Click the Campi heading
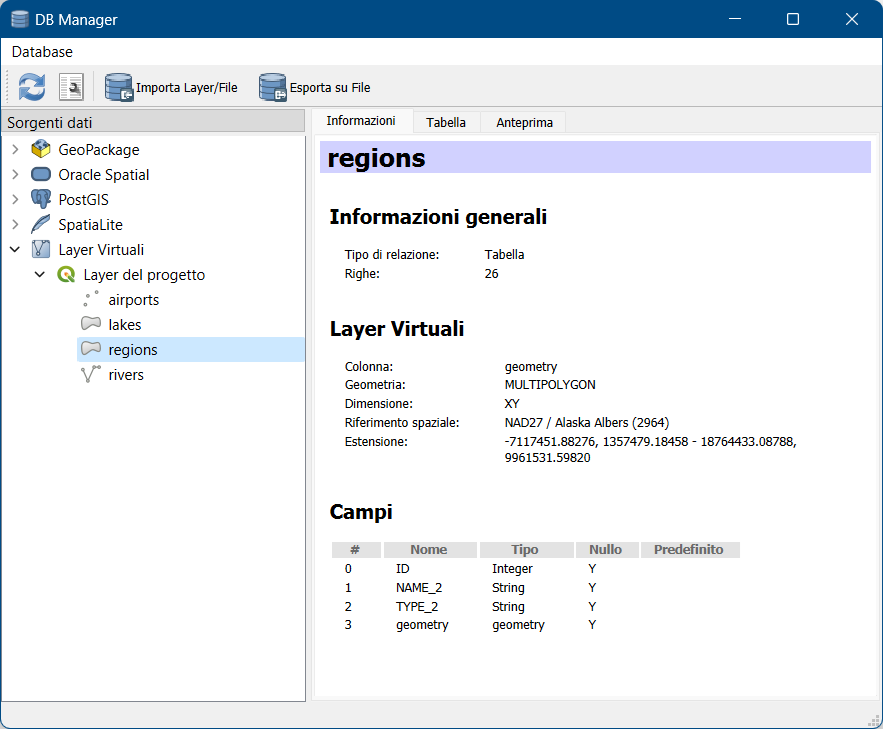Viewport: 883px width, 729px height. click(360, 512)
